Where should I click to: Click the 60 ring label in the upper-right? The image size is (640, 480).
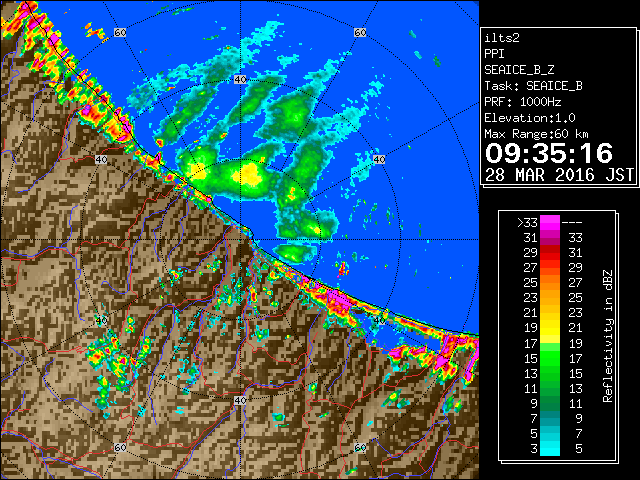(360, 32)
